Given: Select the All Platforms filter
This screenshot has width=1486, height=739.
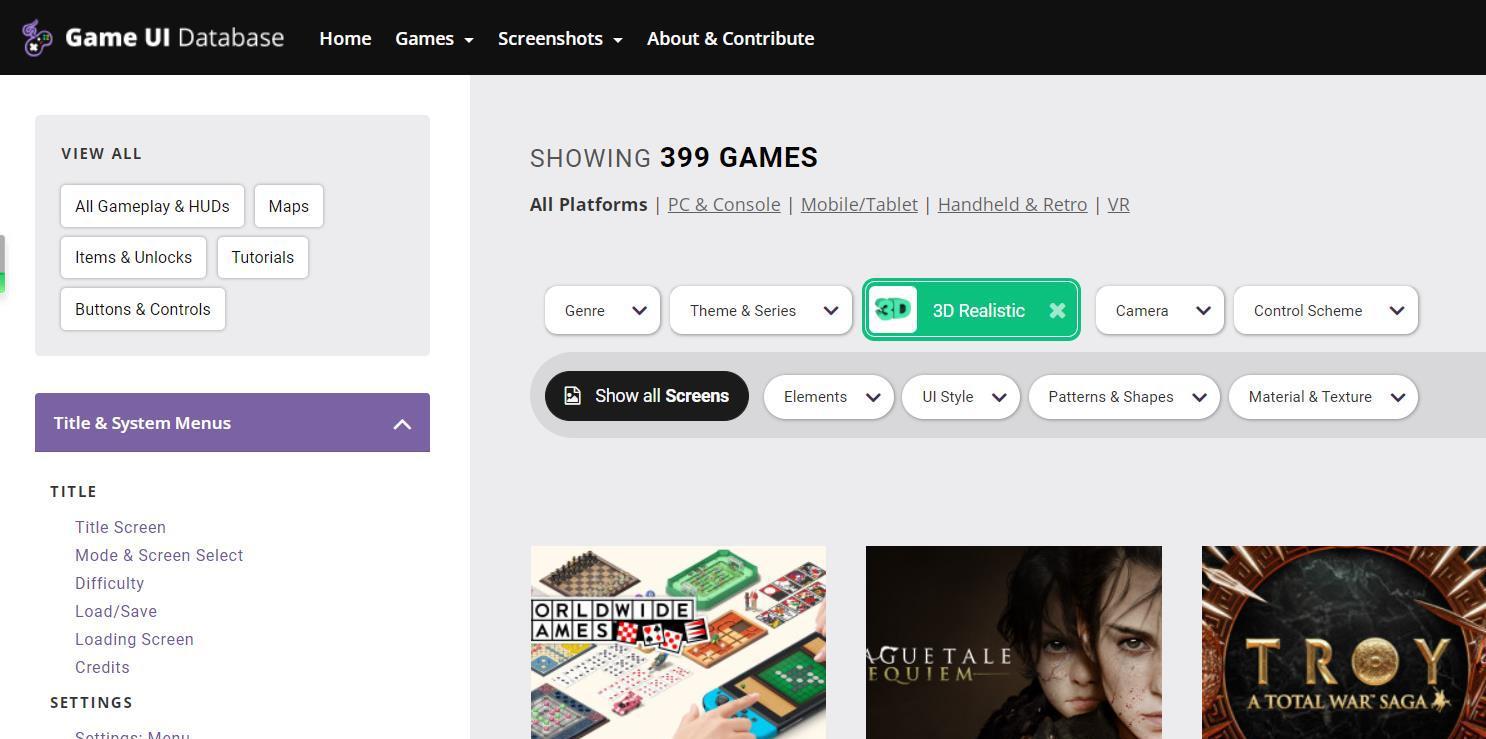Looking at the screenshot, I should pos(588,204).
